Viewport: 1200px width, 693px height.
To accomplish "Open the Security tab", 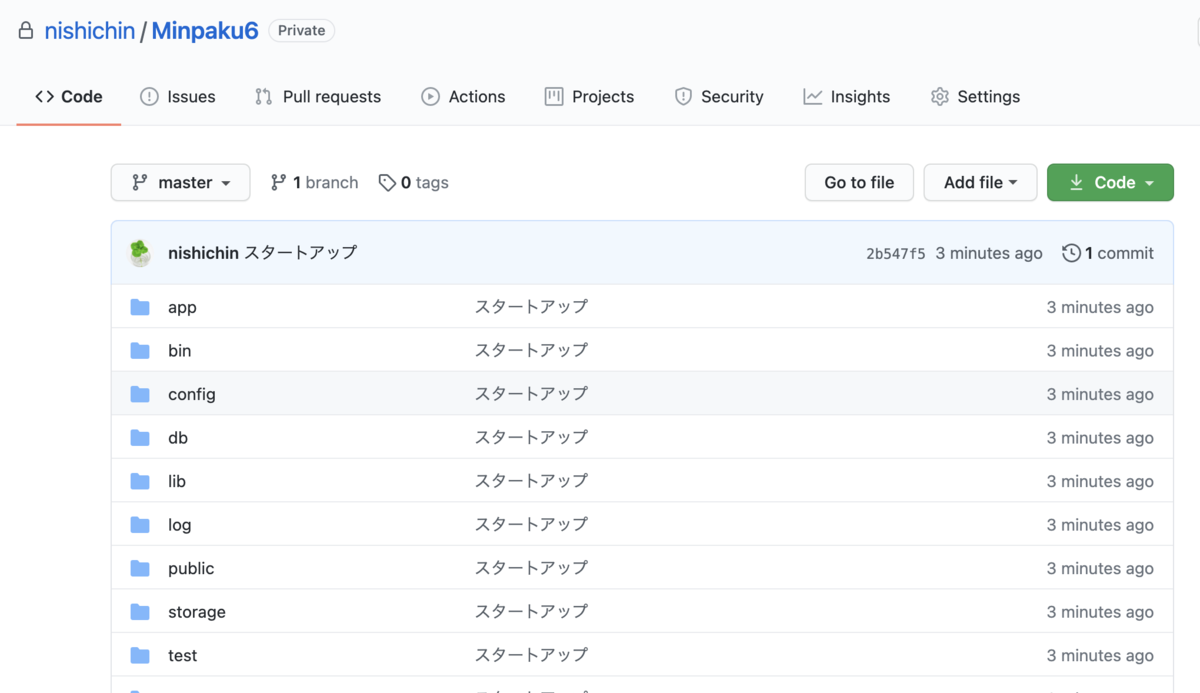I will tap(719, 97).
